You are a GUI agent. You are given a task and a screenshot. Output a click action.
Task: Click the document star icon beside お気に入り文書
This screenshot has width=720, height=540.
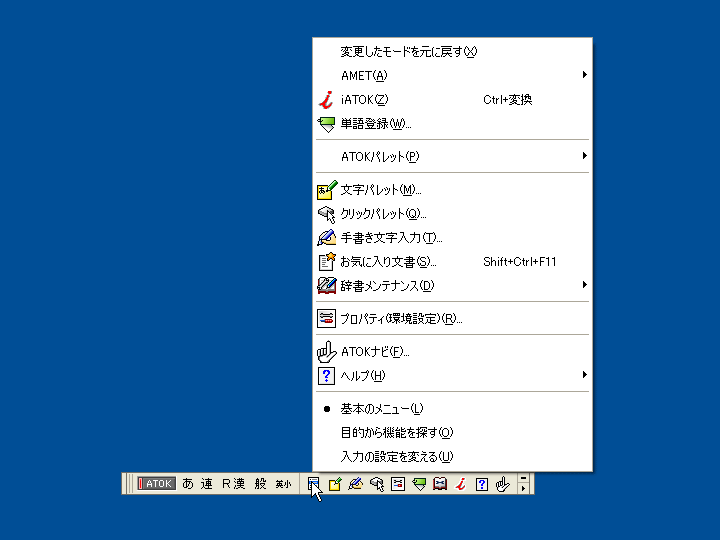coord(327,262)
